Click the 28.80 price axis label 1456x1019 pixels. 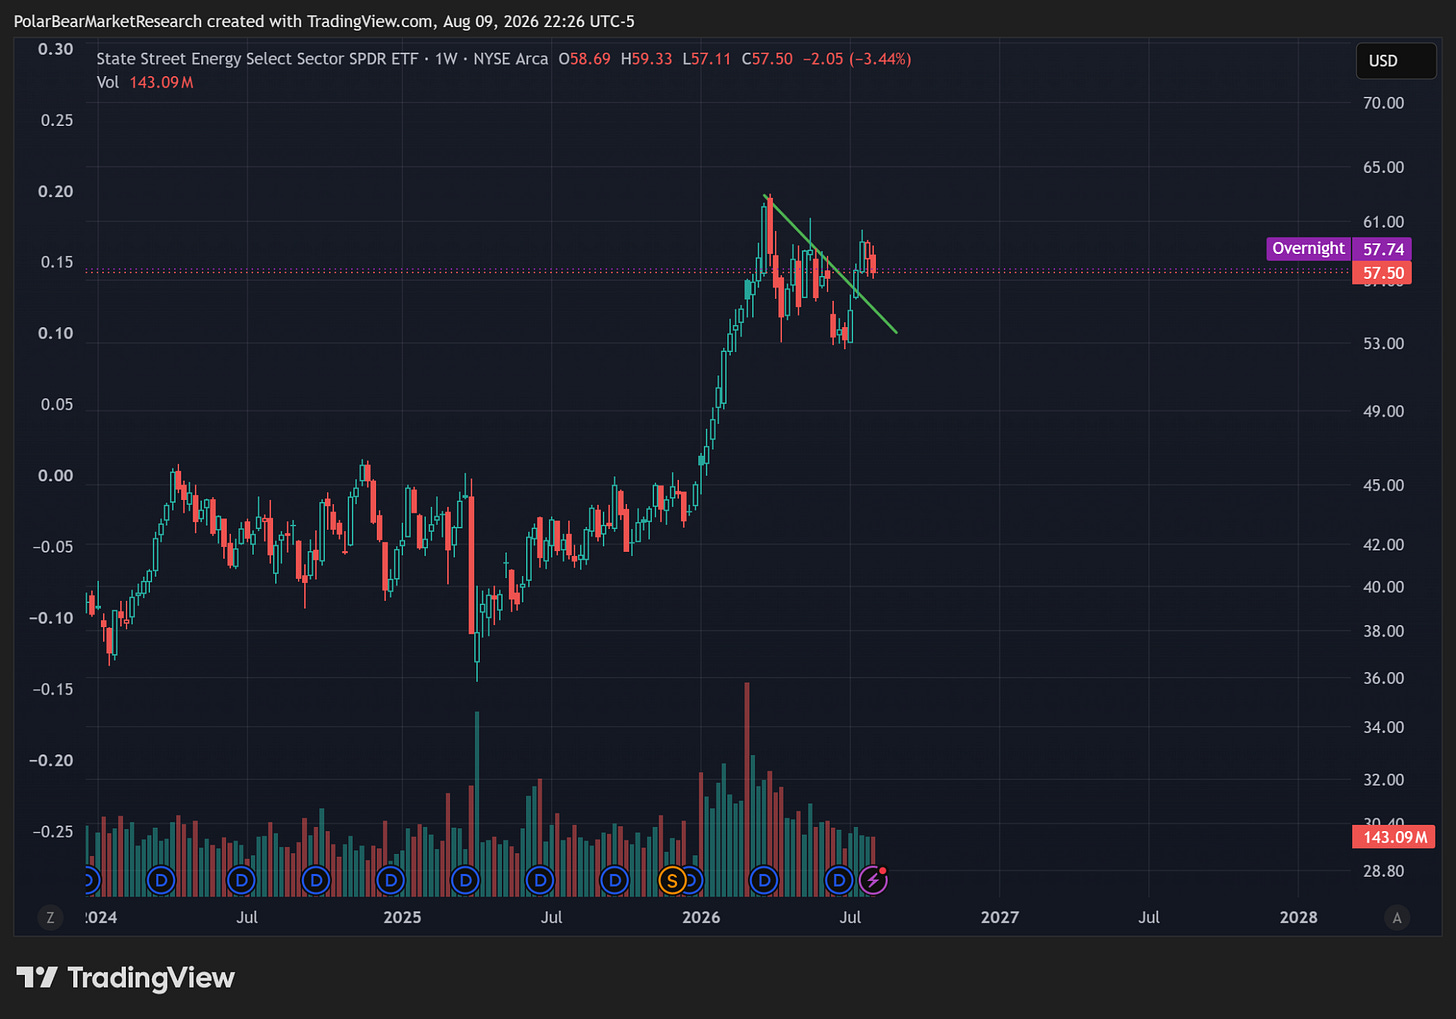[x=1383, y=871]
